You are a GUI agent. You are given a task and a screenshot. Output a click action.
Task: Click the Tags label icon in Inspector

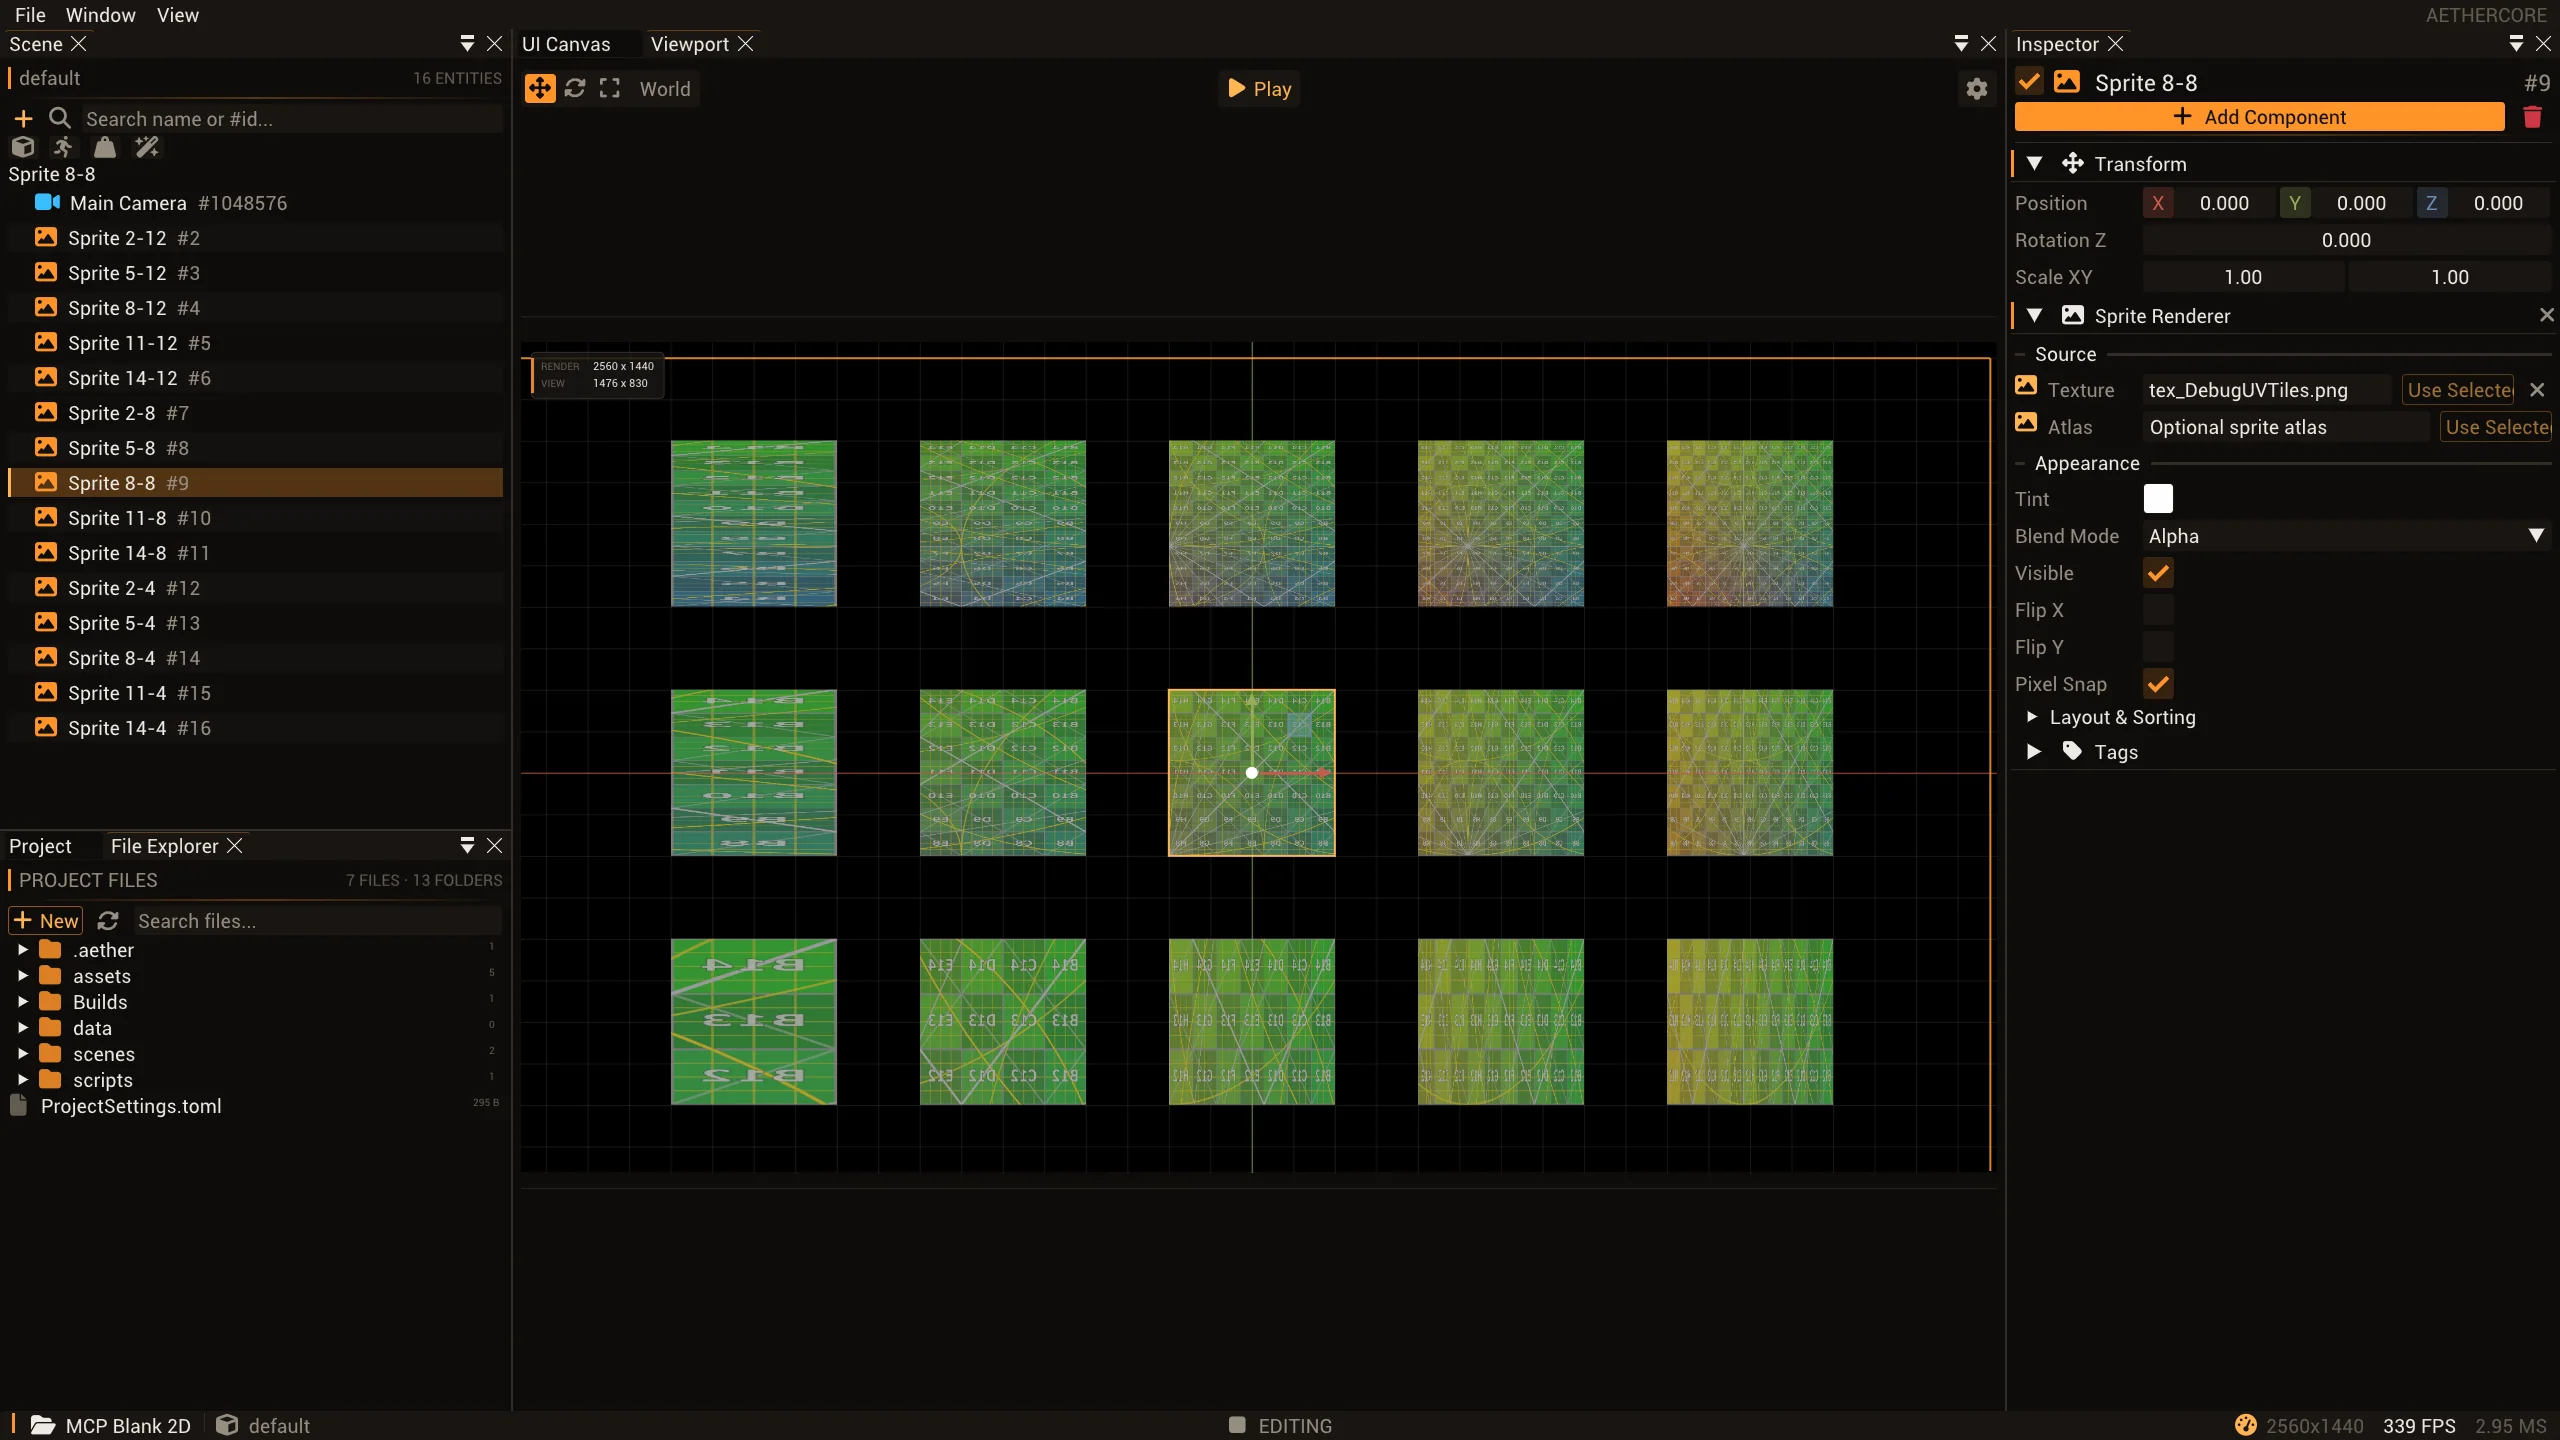point(2072,751)
